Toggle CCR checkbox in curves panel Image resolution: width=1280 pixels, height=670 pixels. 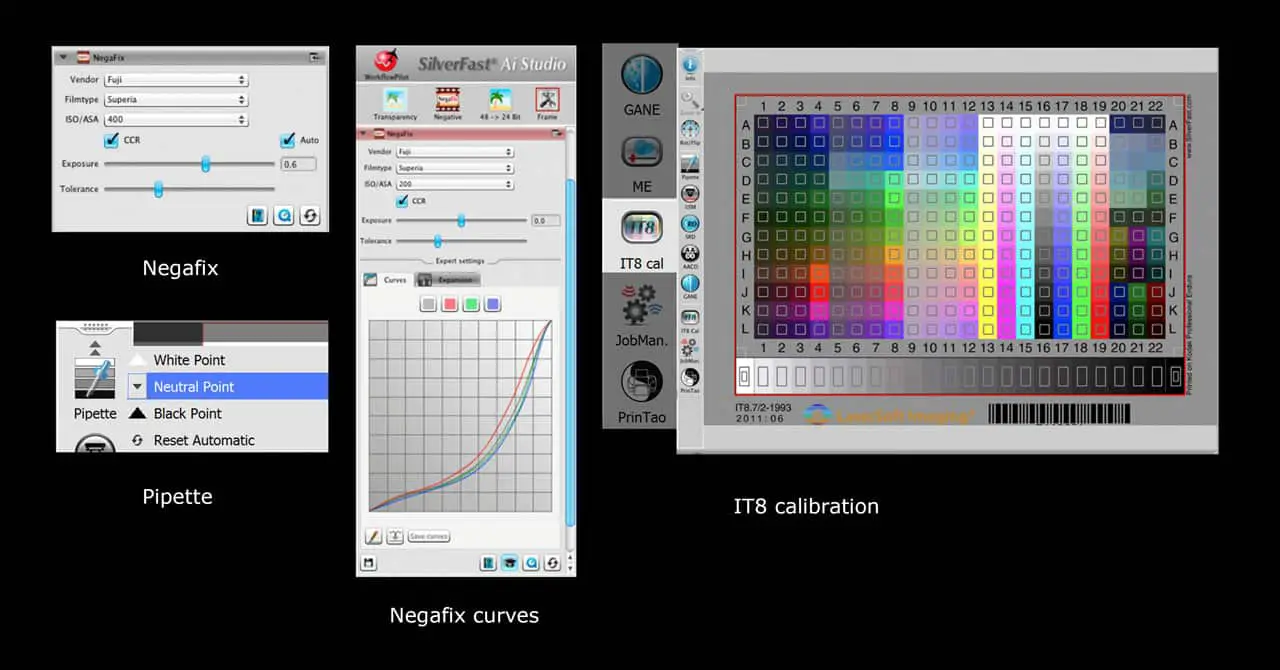[x=403, y=201]
